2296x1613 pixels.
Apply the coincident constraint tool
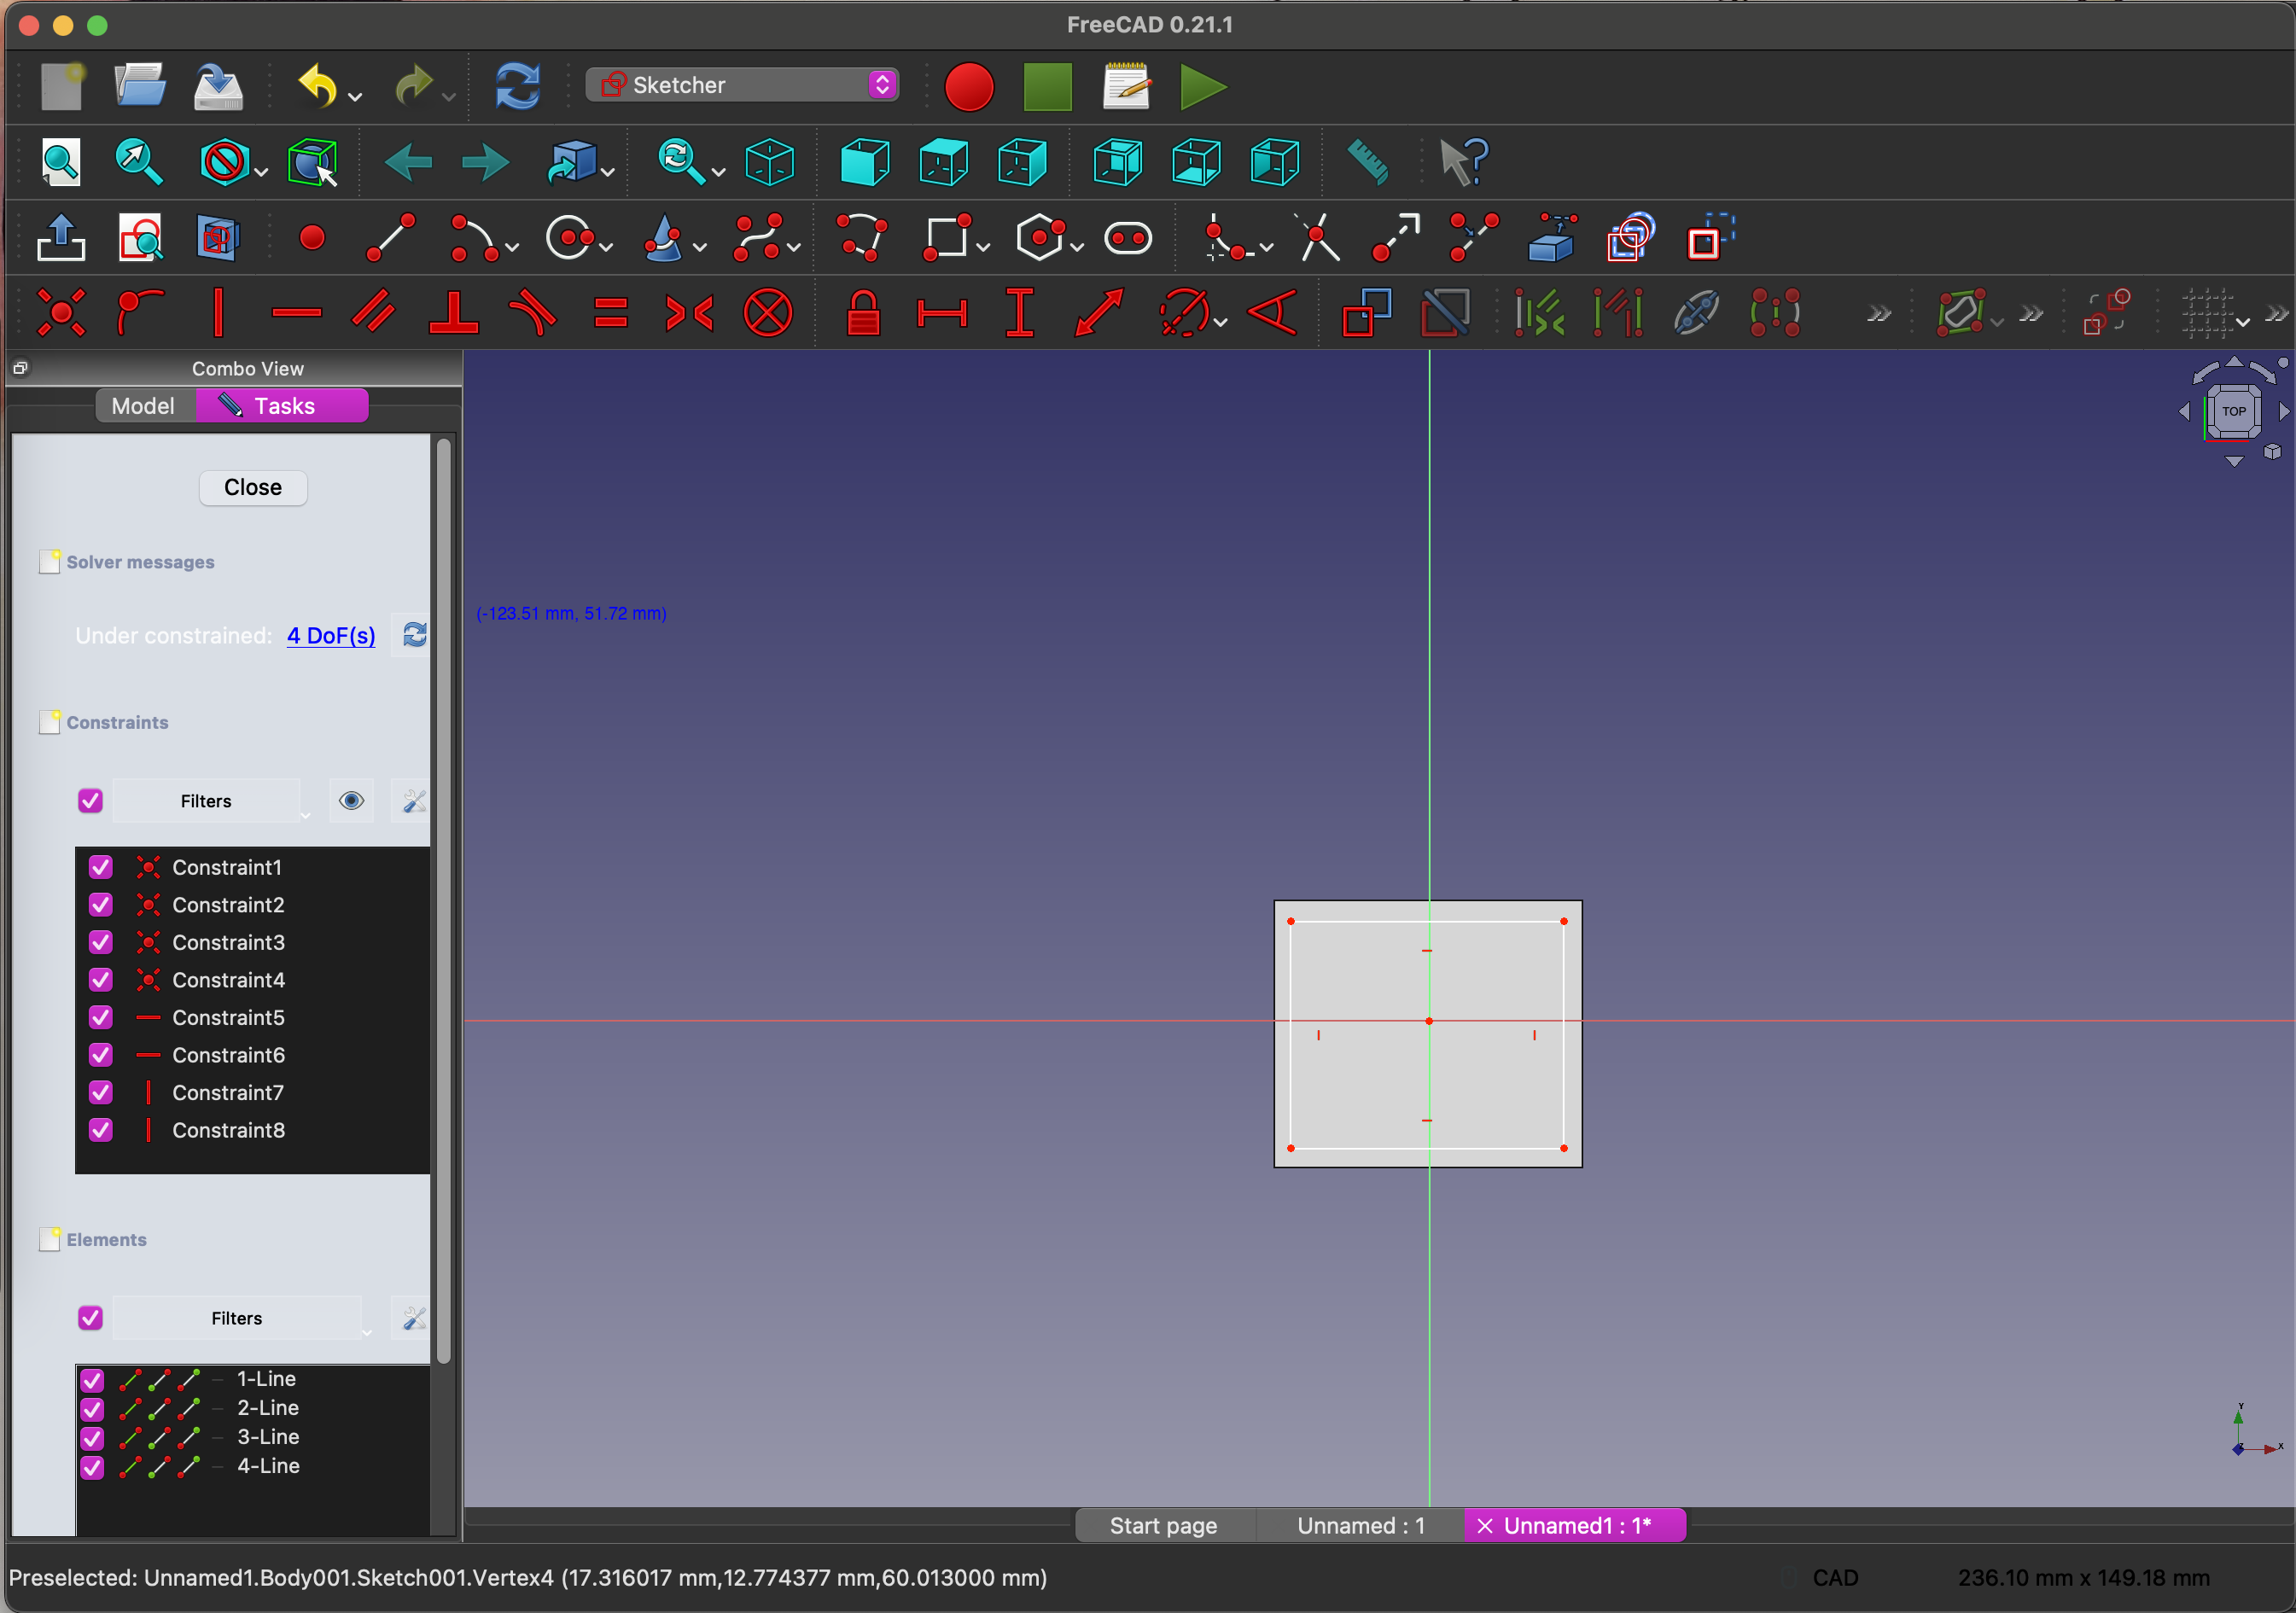tap(61, 313)
